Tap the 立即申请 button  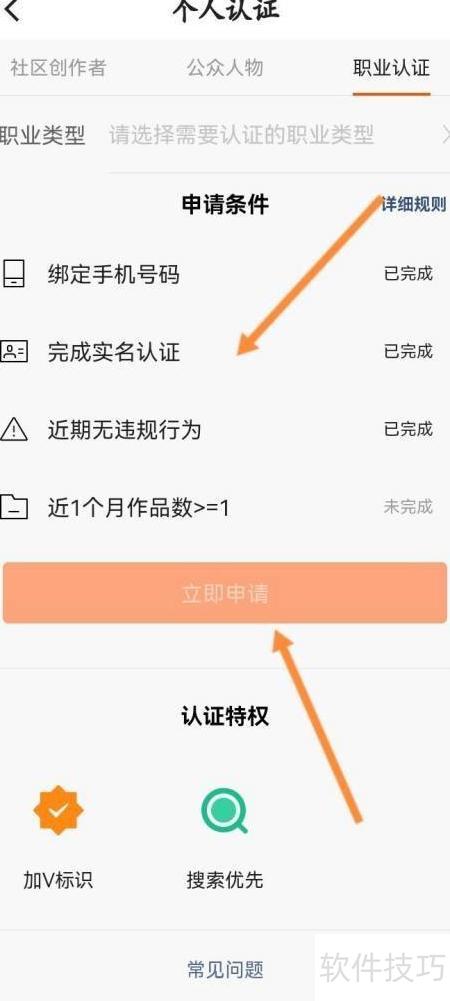click(225, 593)
